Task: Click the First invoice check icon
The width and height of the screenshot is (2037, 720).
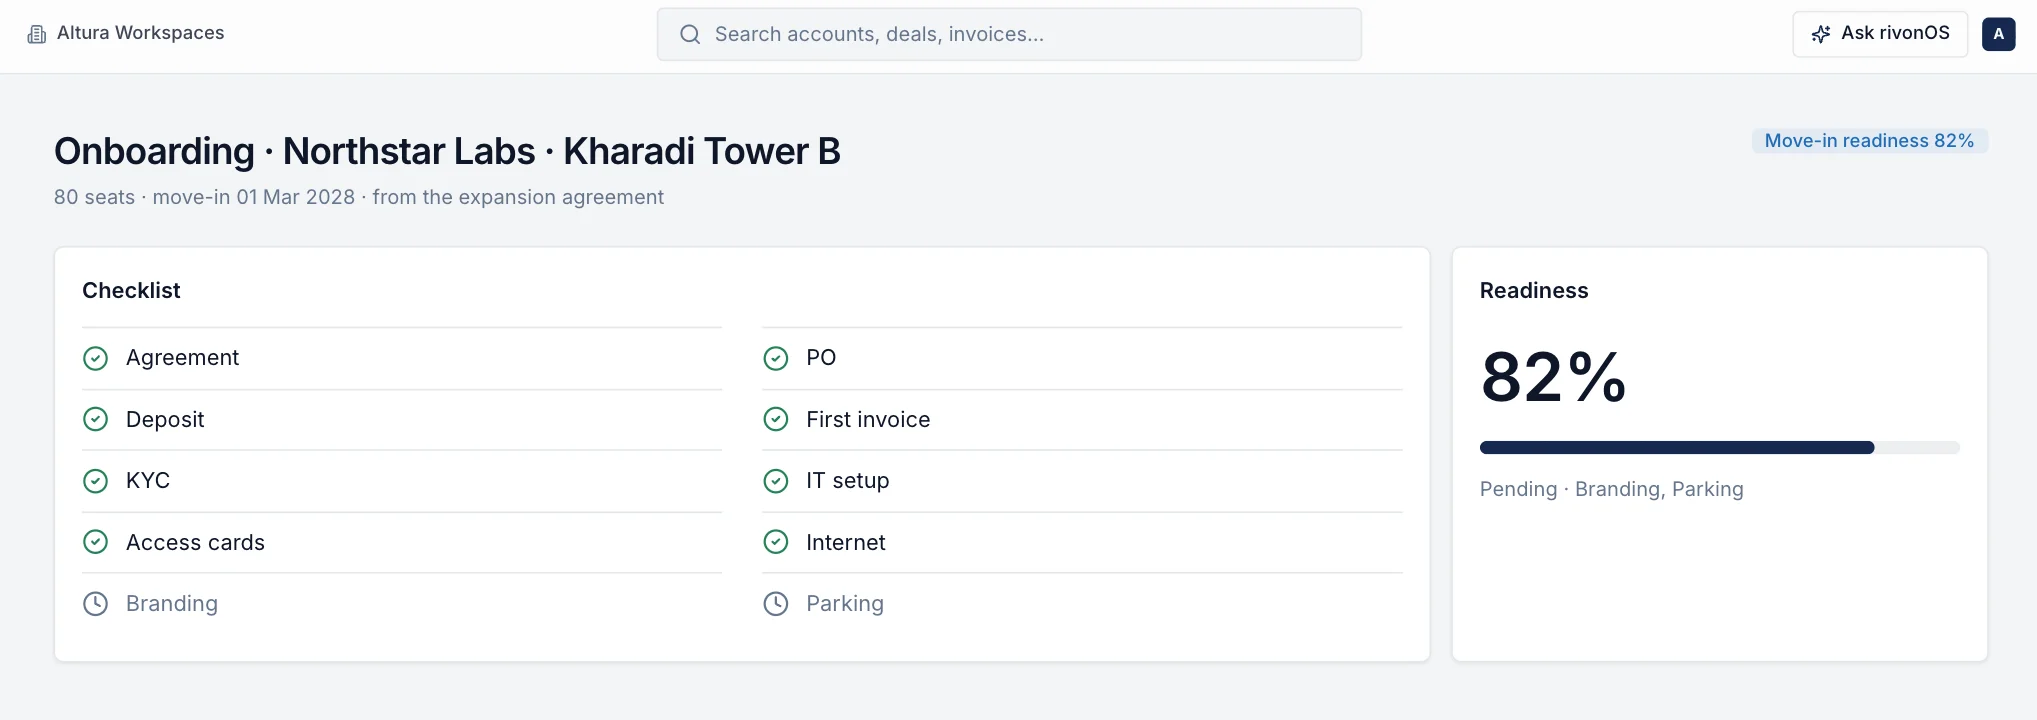Action: tap(776, 419)
